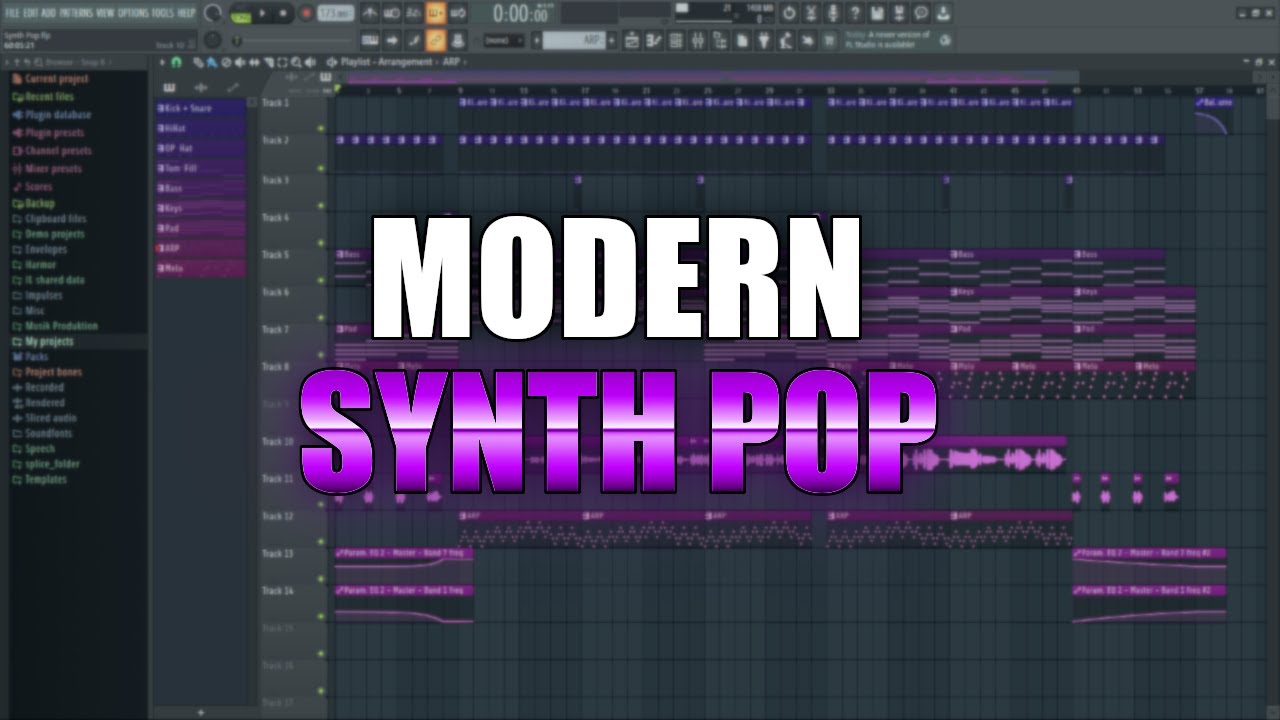Screen dimensions: 1280x720
Task: Toggle the metronome
Action: 370,13
